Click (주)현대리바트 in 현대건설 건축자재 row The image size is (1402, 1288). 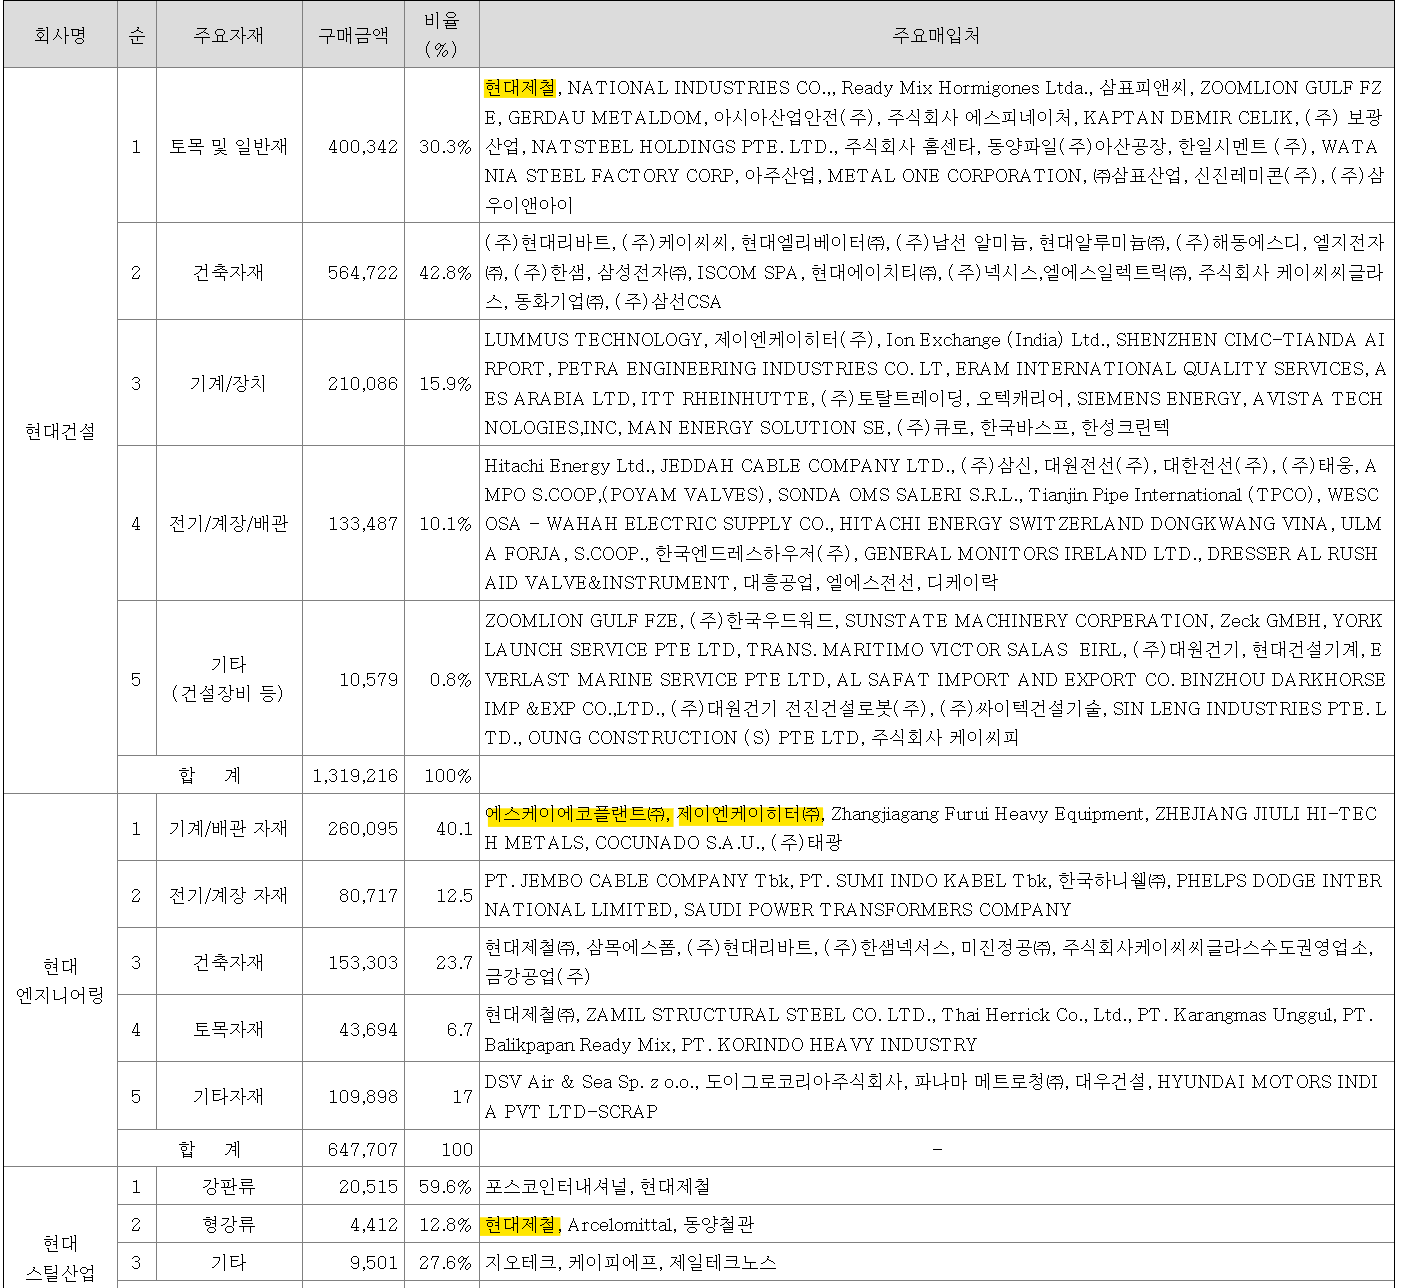tap(548, 242)
